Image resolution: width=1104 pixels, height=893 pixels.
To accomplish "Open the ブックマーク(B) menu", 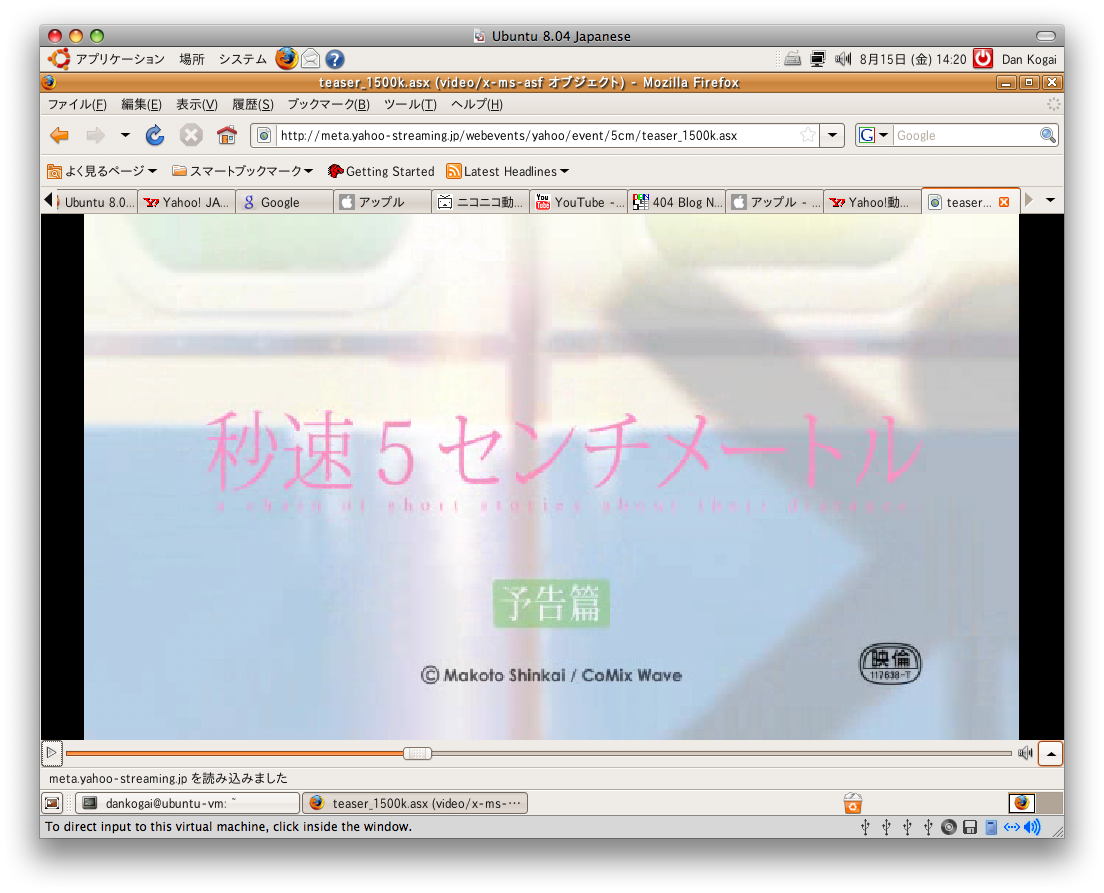I will click(x=328, y=104).
